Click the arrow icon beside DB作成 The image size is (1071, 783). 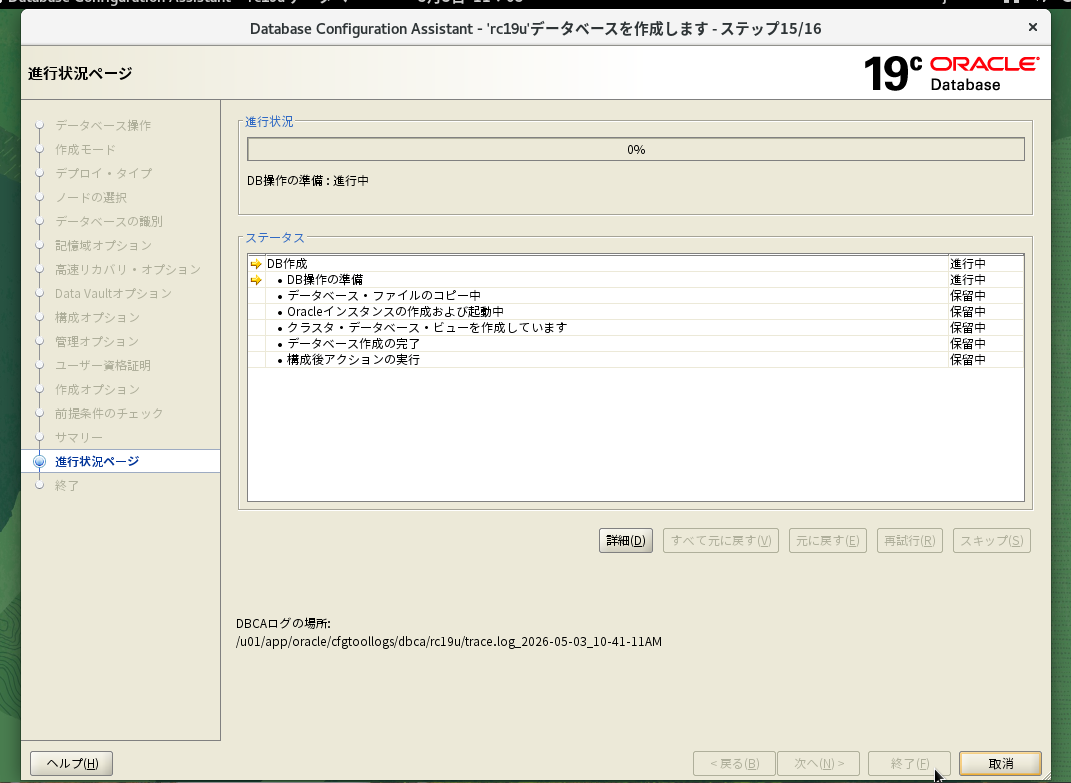click(x=256, y=264)
